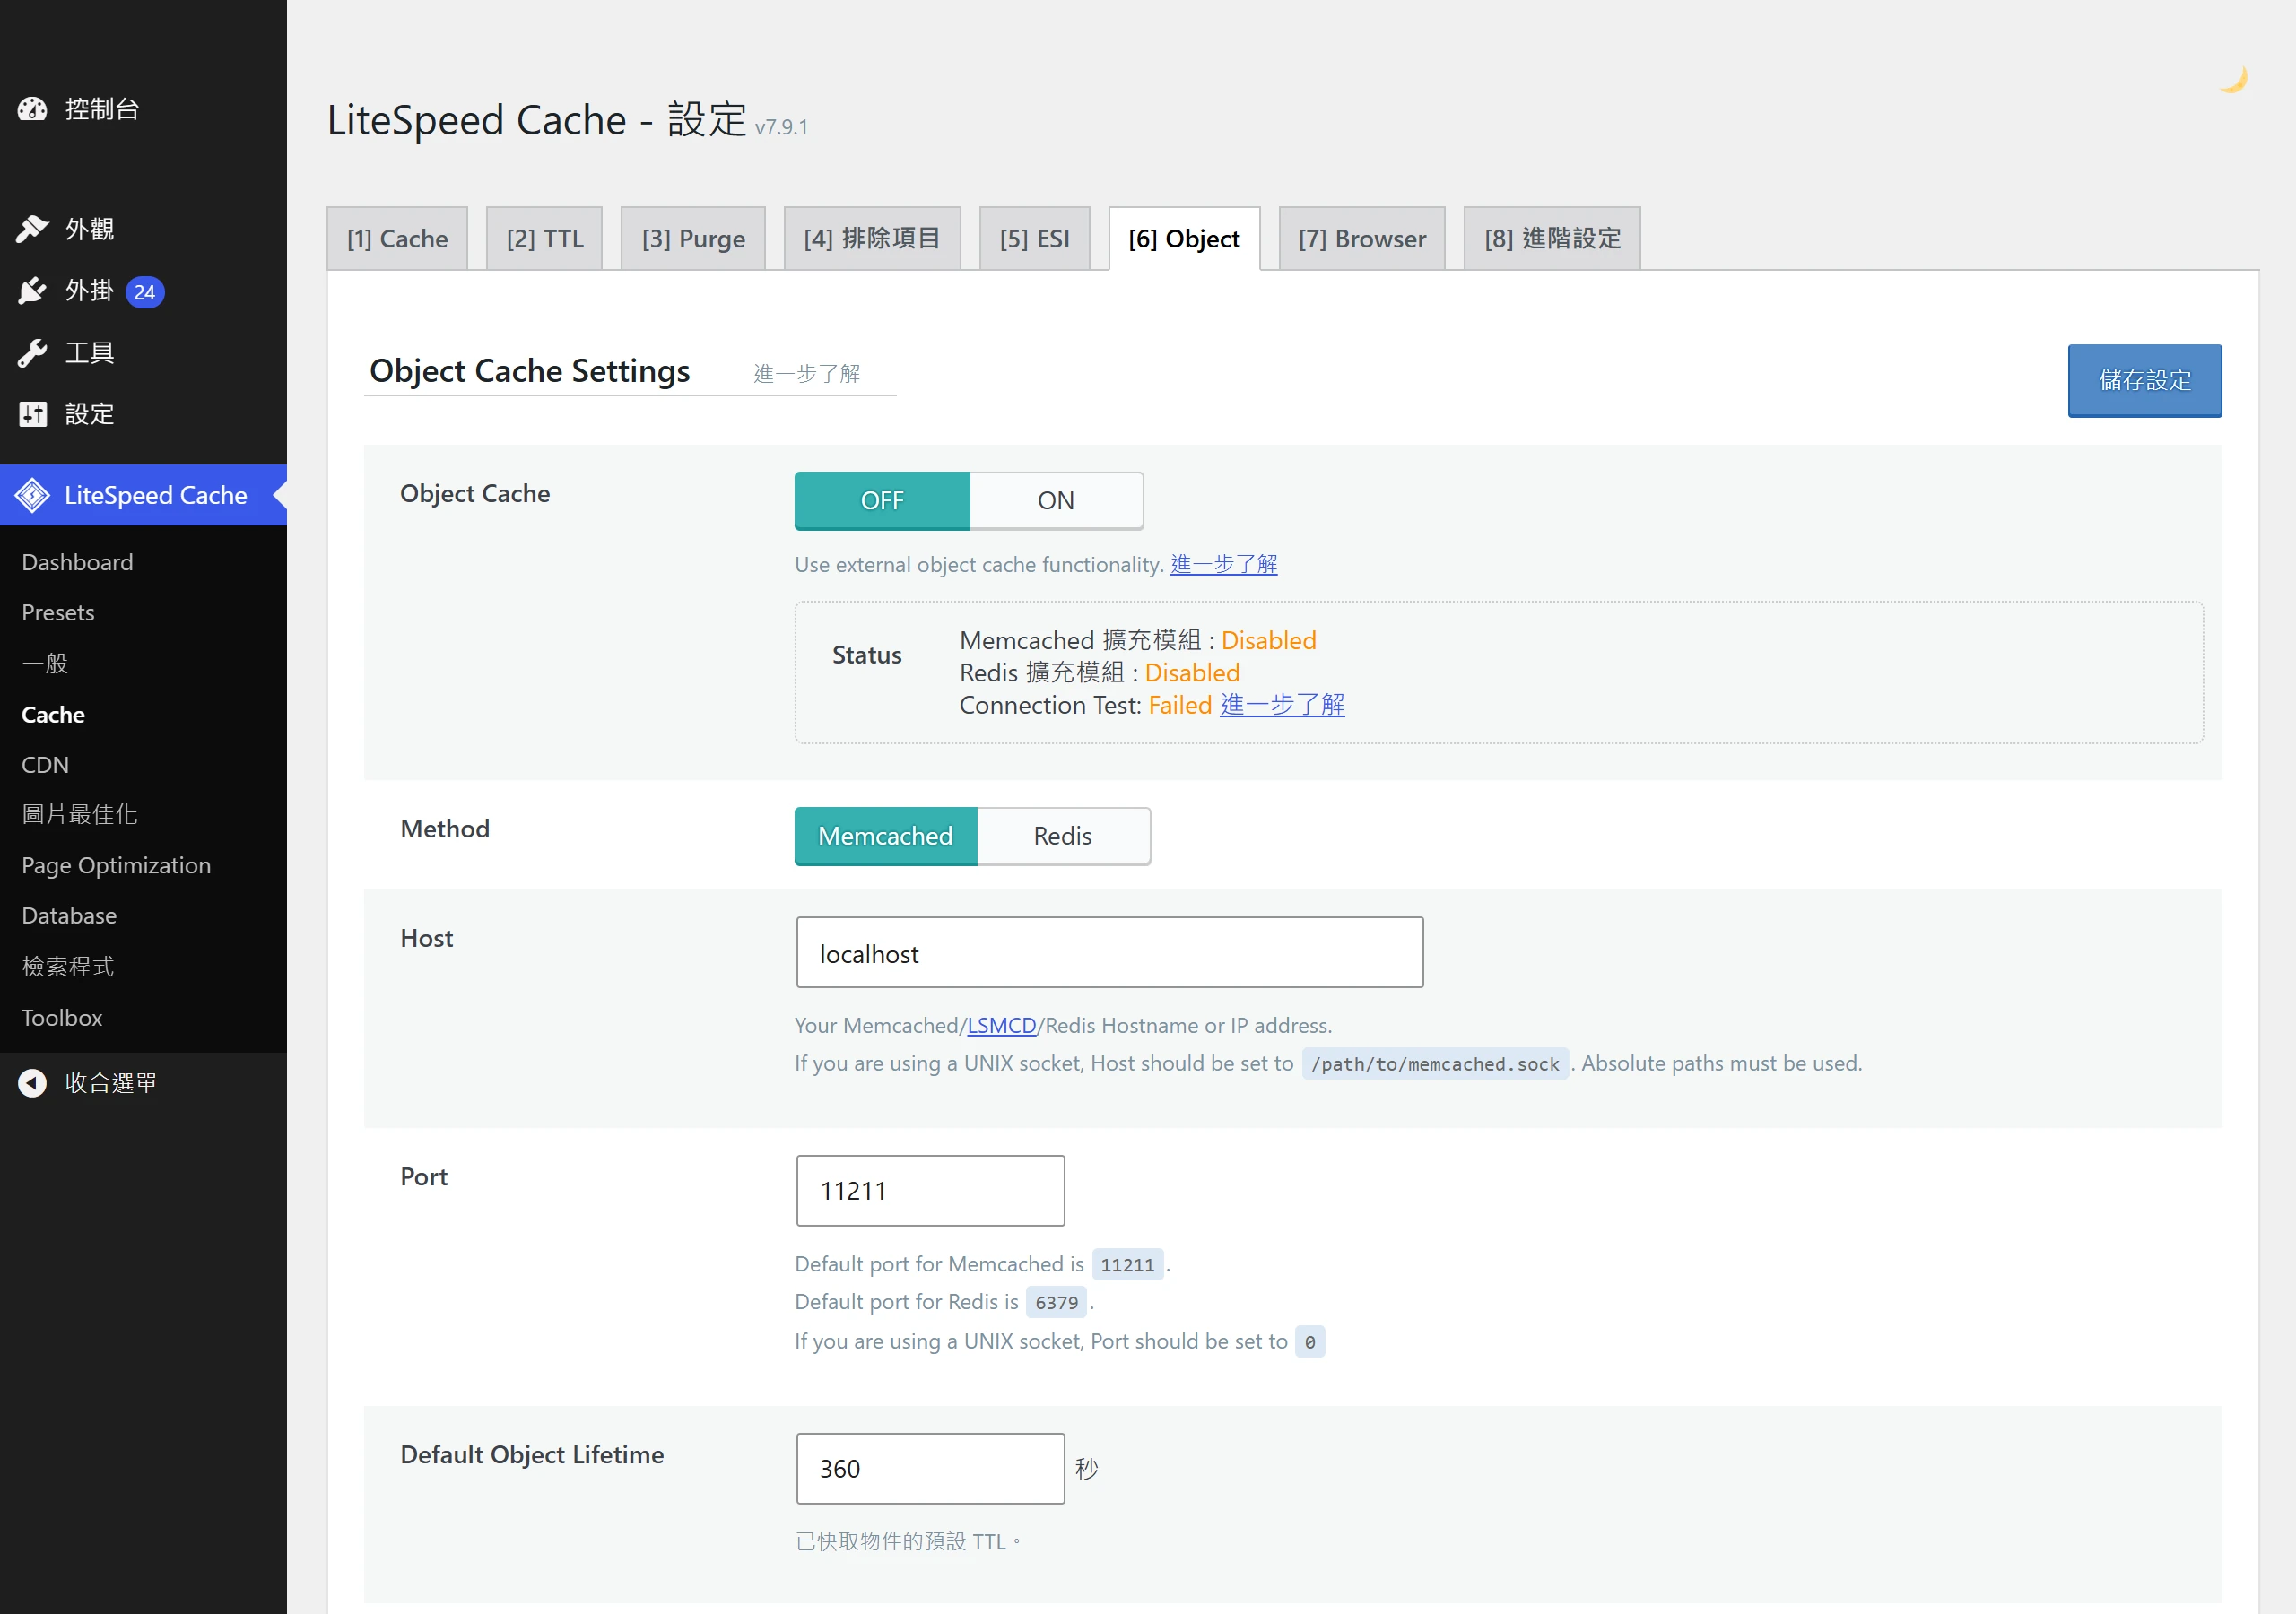
Task: Click the Host input field
Action: 1109,953
